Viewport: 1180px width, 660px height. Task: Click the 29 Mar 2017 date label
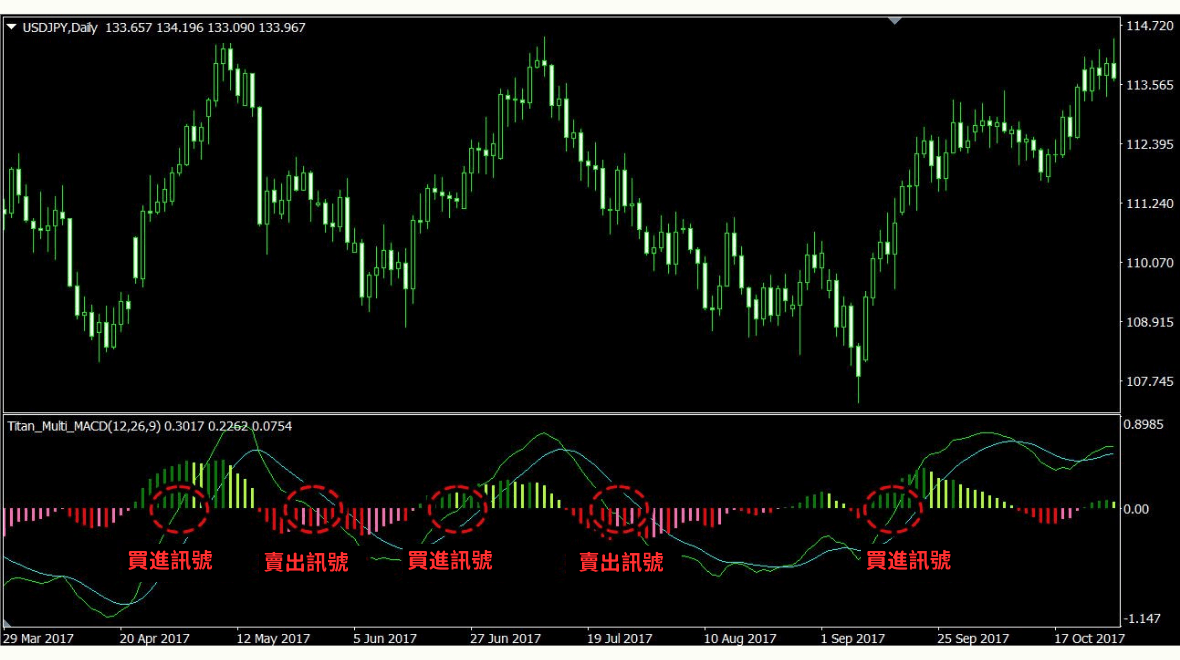(39, 638)
